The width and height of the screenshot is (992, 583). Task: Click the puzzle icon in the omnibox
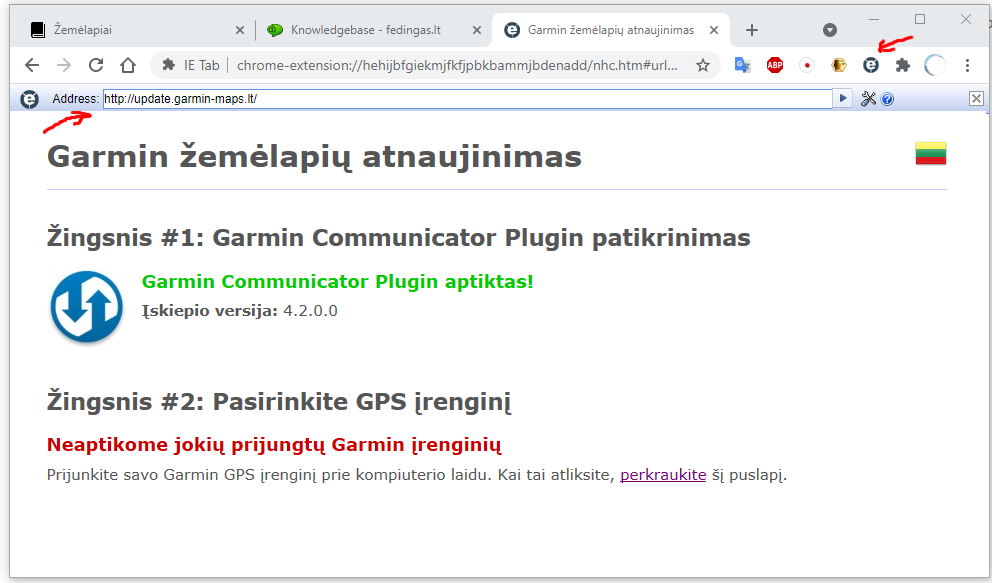pyautogui.click(x=168, y=65)
